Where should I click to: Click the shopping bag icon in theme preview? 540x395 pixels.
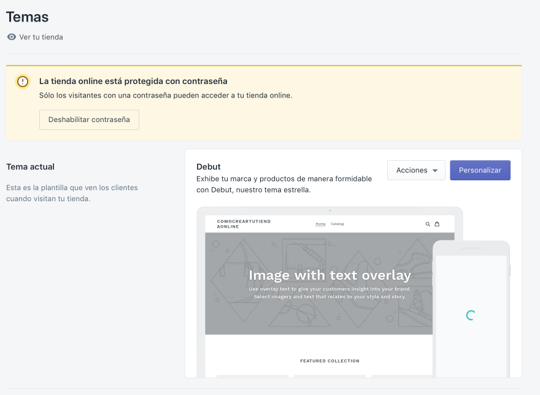pyautogui.click(x=437, y=224)
